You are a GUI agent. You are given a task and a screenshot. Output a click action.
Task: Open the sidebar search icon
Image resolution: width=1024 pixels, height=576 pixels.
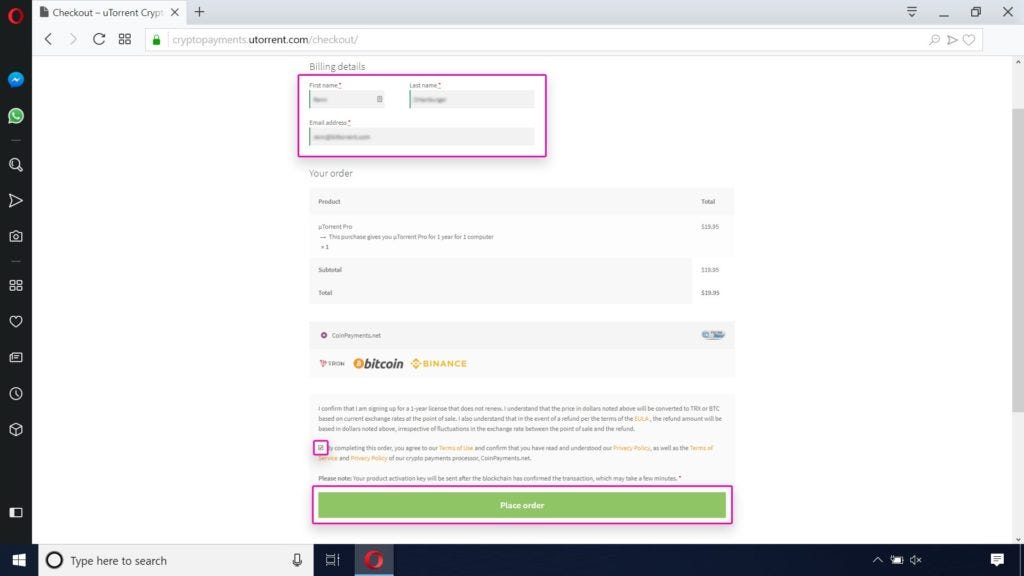click(x=16, y=165)
